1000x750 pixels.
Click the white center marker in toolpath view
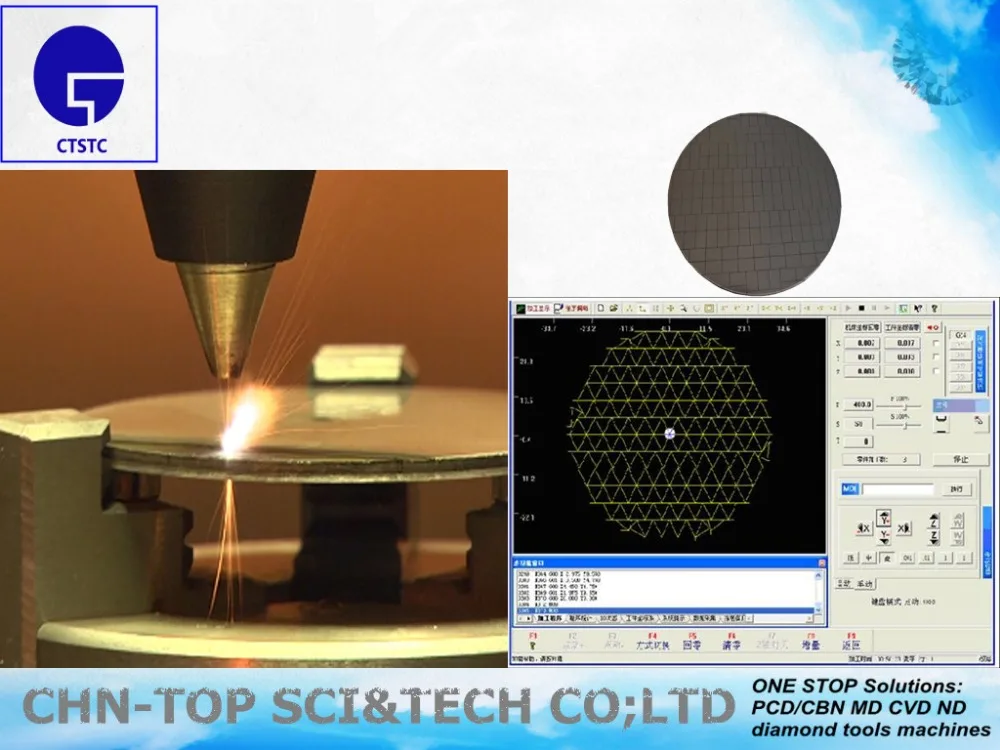coord(670,434)
